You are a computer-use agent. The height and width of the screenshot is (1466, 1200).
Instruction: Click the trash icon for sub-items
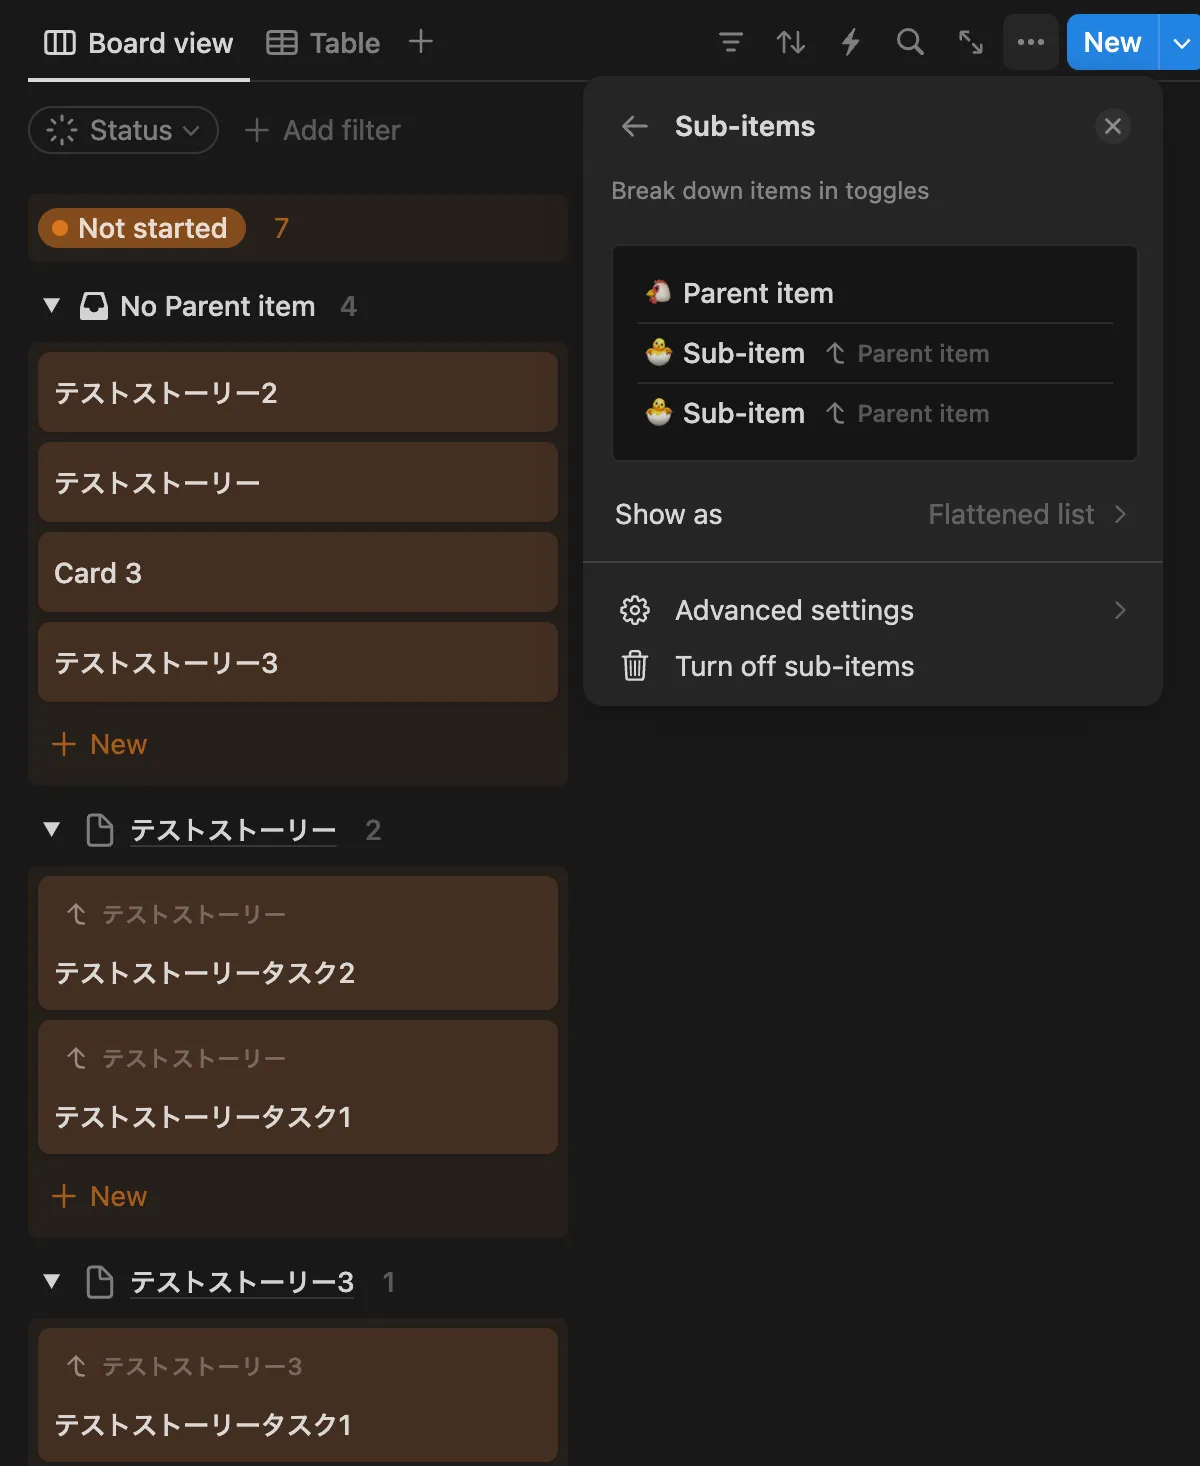[x=635, y=666]
